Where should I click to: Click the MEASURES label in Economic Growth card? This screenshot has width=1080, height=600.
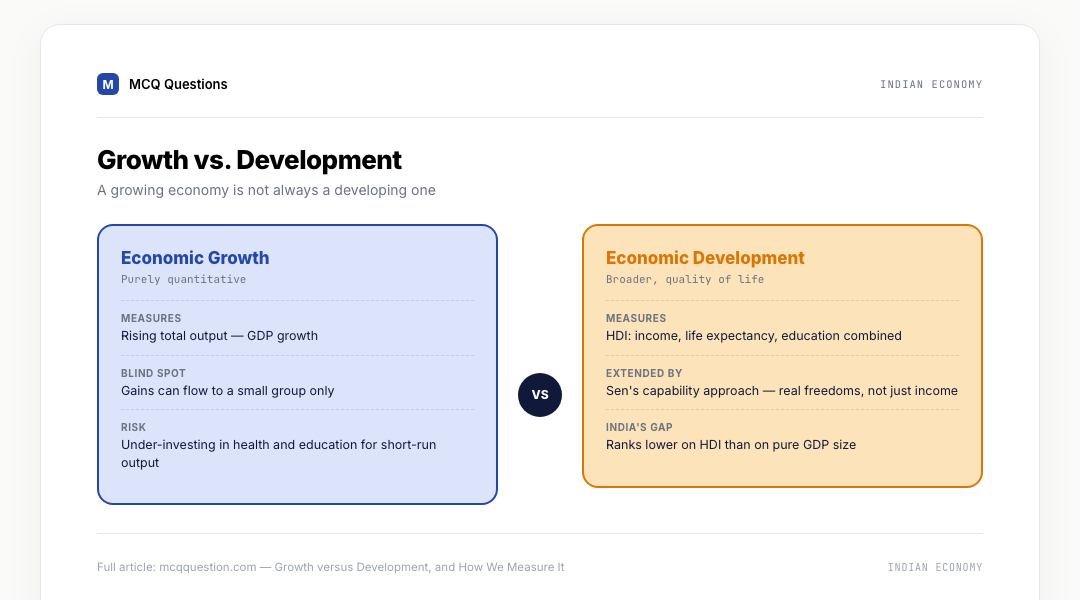tap(151, 318)
